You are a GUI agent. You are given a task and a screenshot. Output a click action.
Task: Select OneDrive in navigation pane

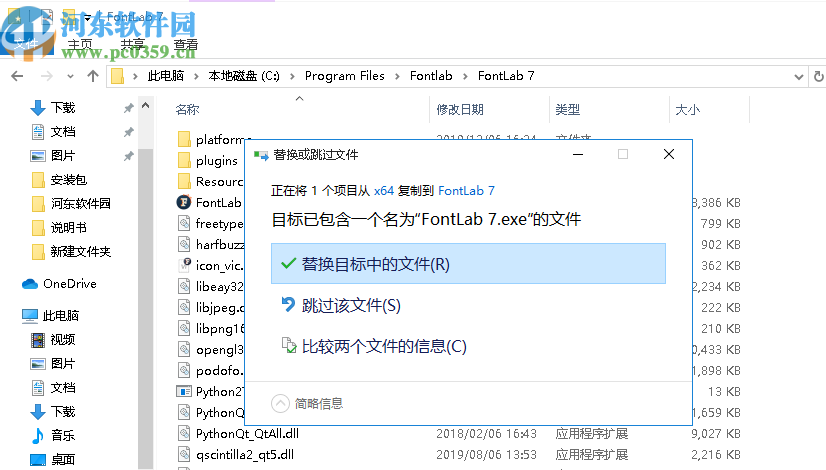point(70,284)
